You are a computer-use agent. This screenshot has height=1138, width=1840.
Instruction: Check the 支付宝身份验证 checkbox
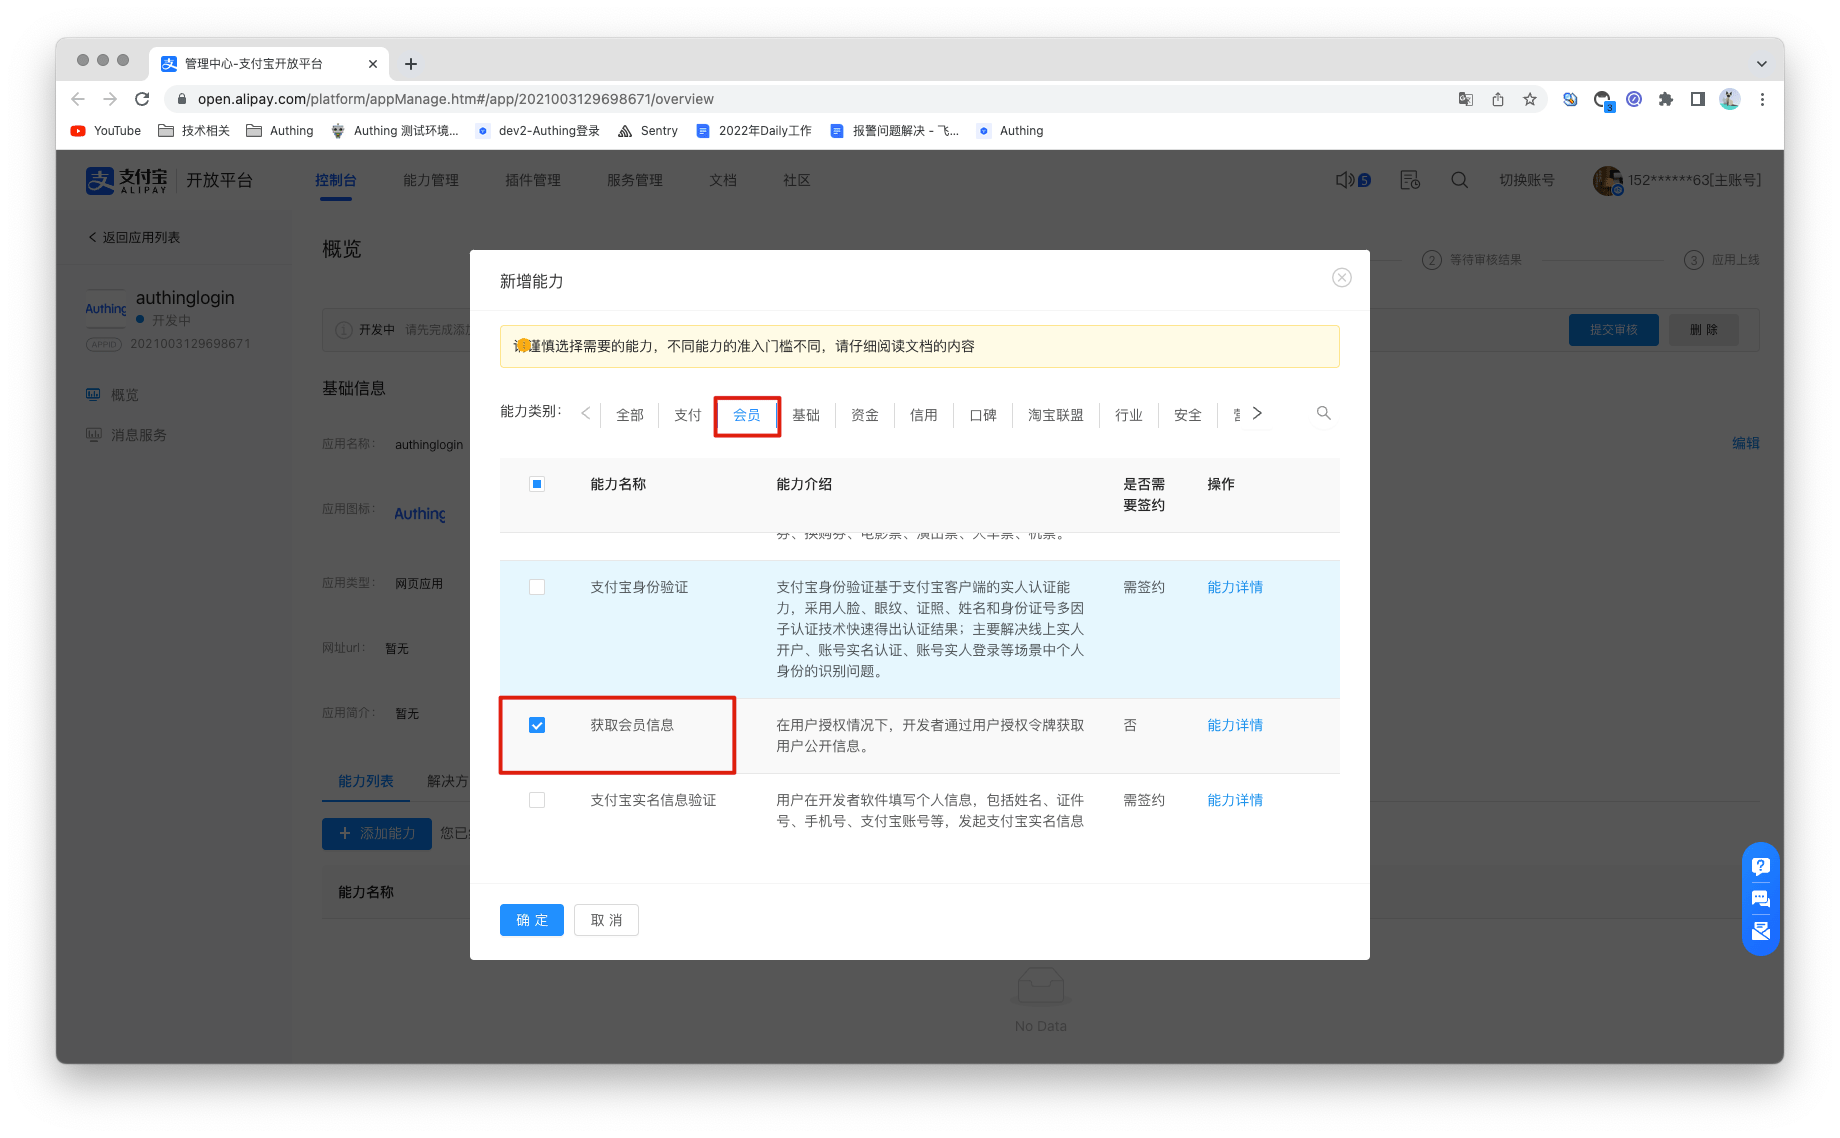click(537, 587)
